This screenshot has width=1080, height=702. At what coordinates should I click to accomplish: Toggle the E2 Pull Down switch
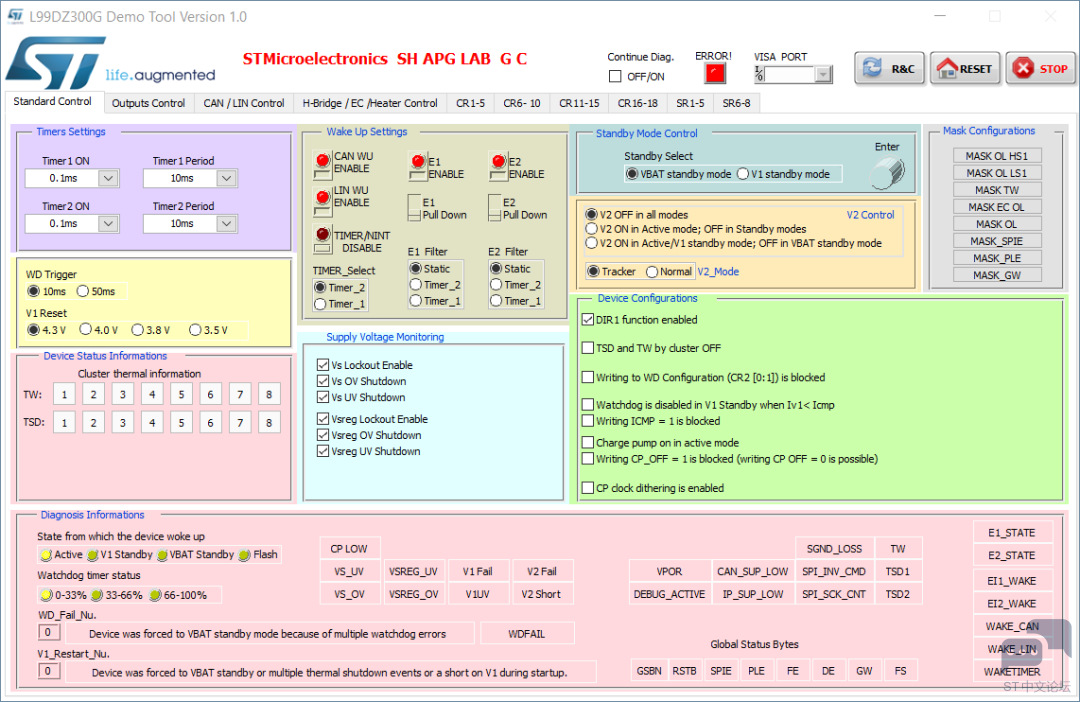click(x=495, y=207)
